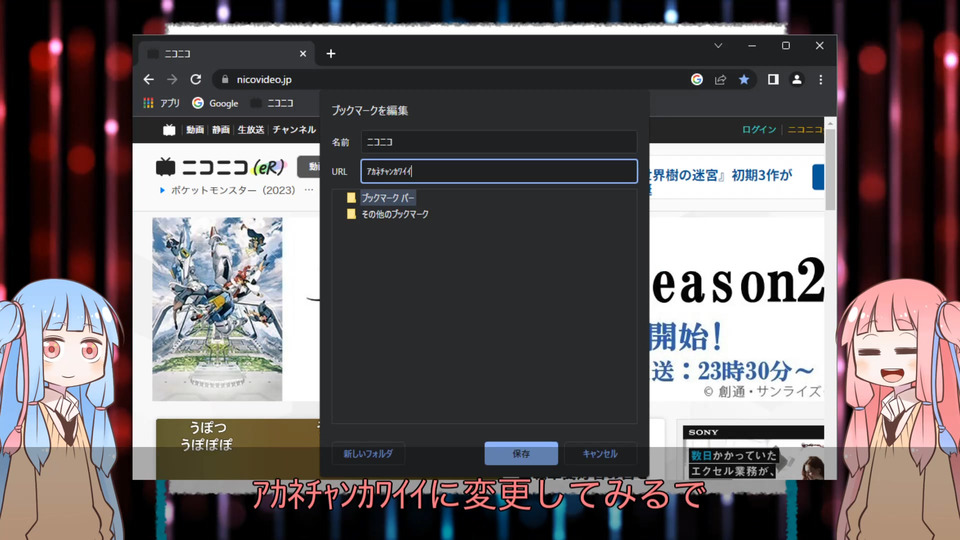The height and width of the screenshot is (540, 960).
Task: Click the 新しいフォルダ button
Action: (368, 454)
